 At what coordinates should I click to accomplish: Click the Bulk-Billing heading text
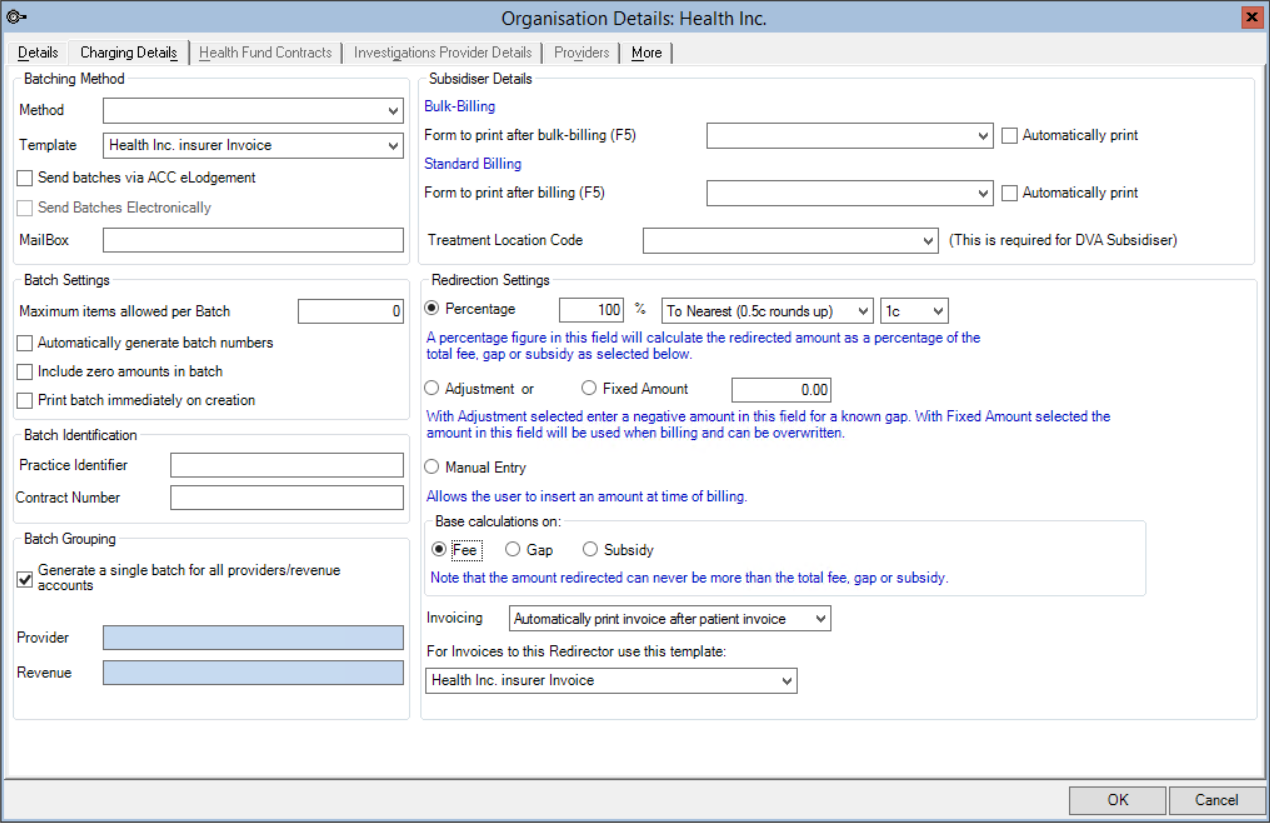[460, 106]
